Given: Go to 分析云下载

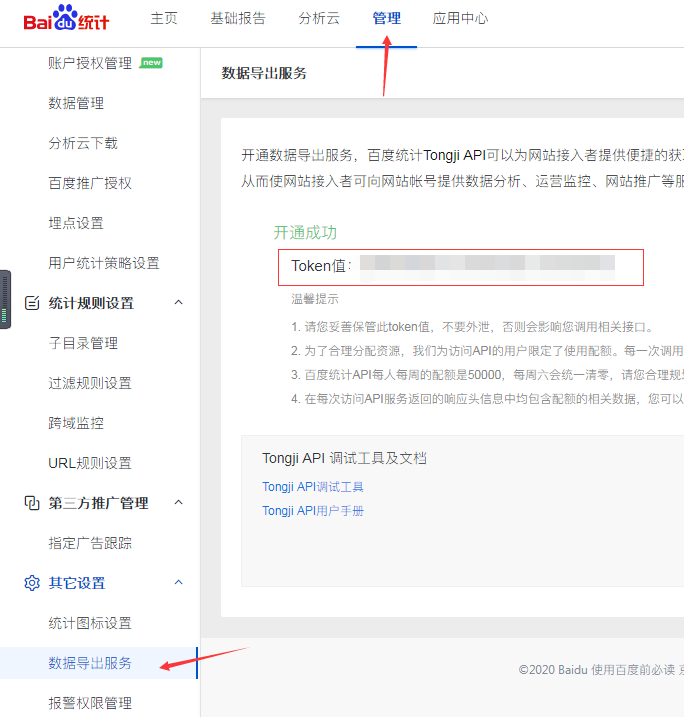Looking at the screenshot, I should [83, 143].
